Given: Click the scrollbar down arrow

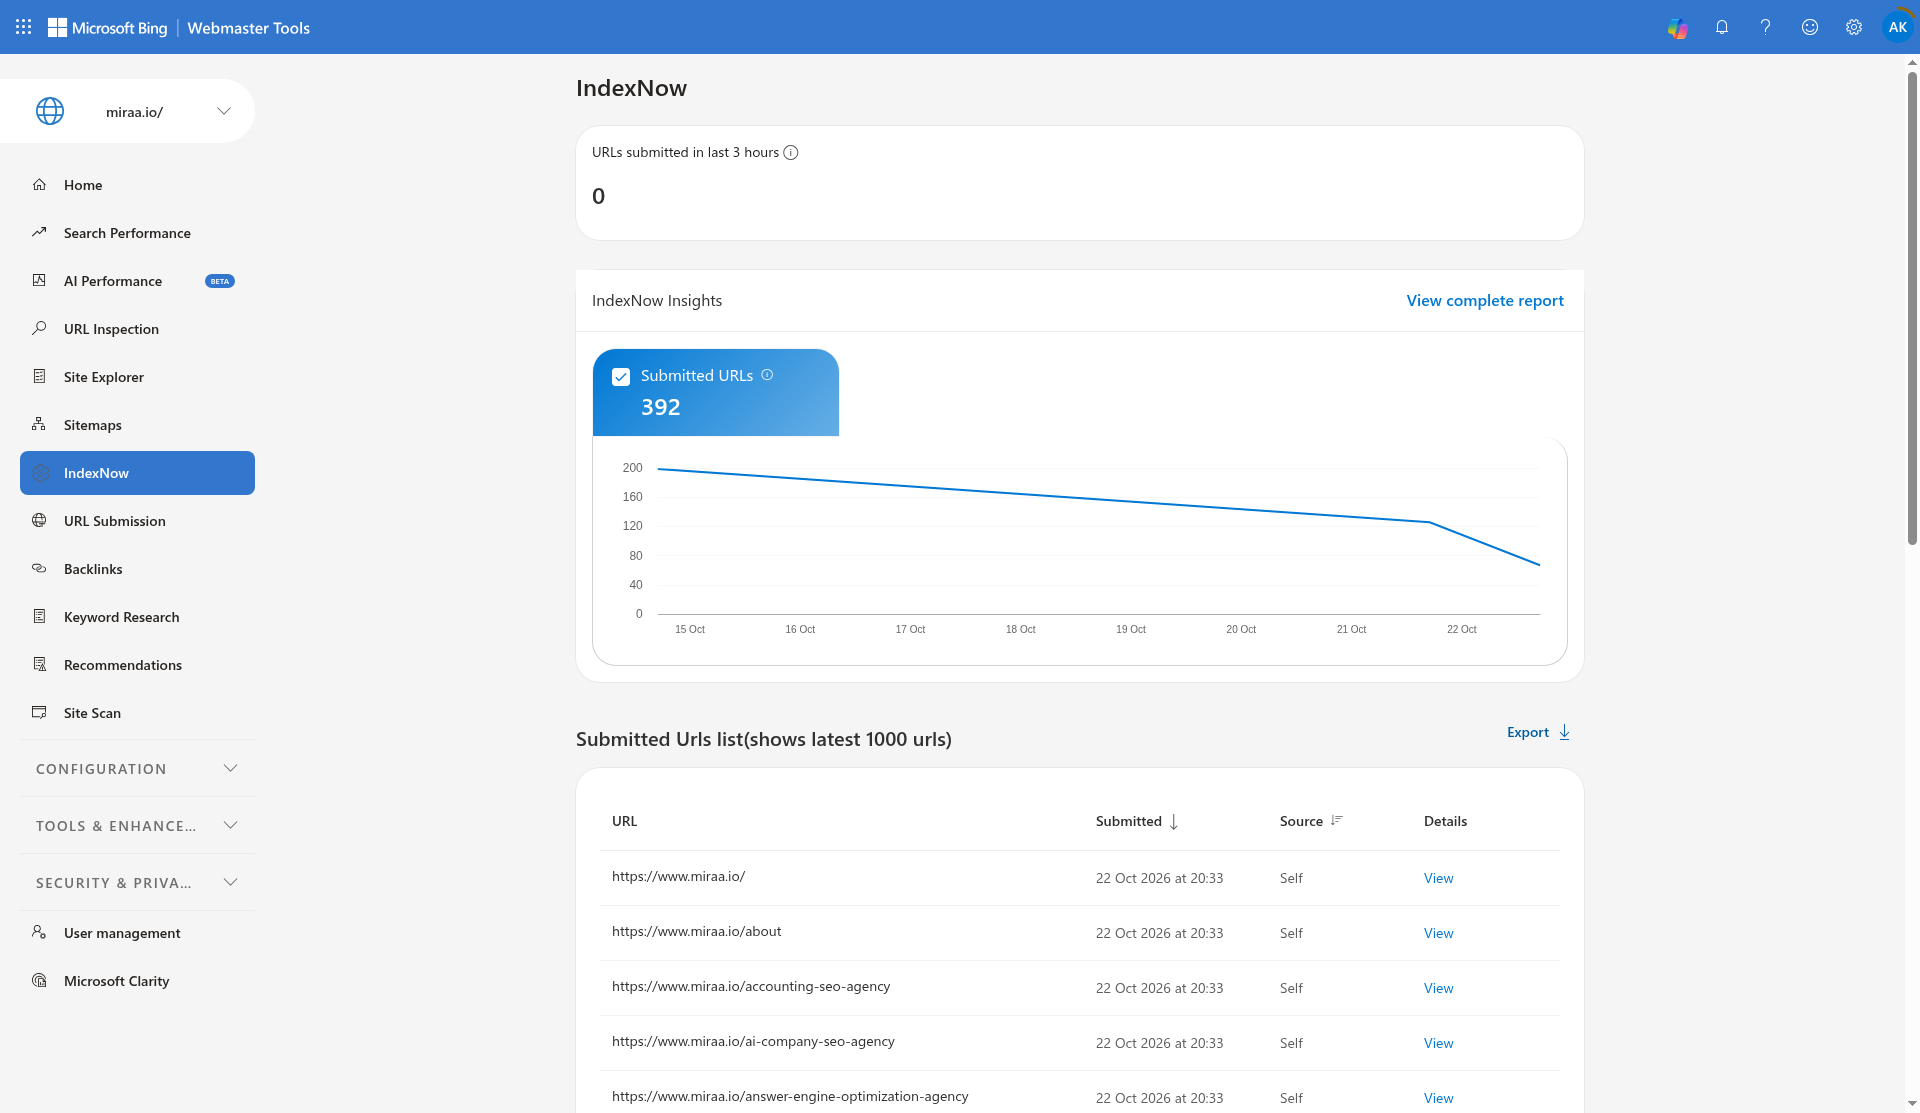Looking at the screenshot, I should (1912, 1104).
